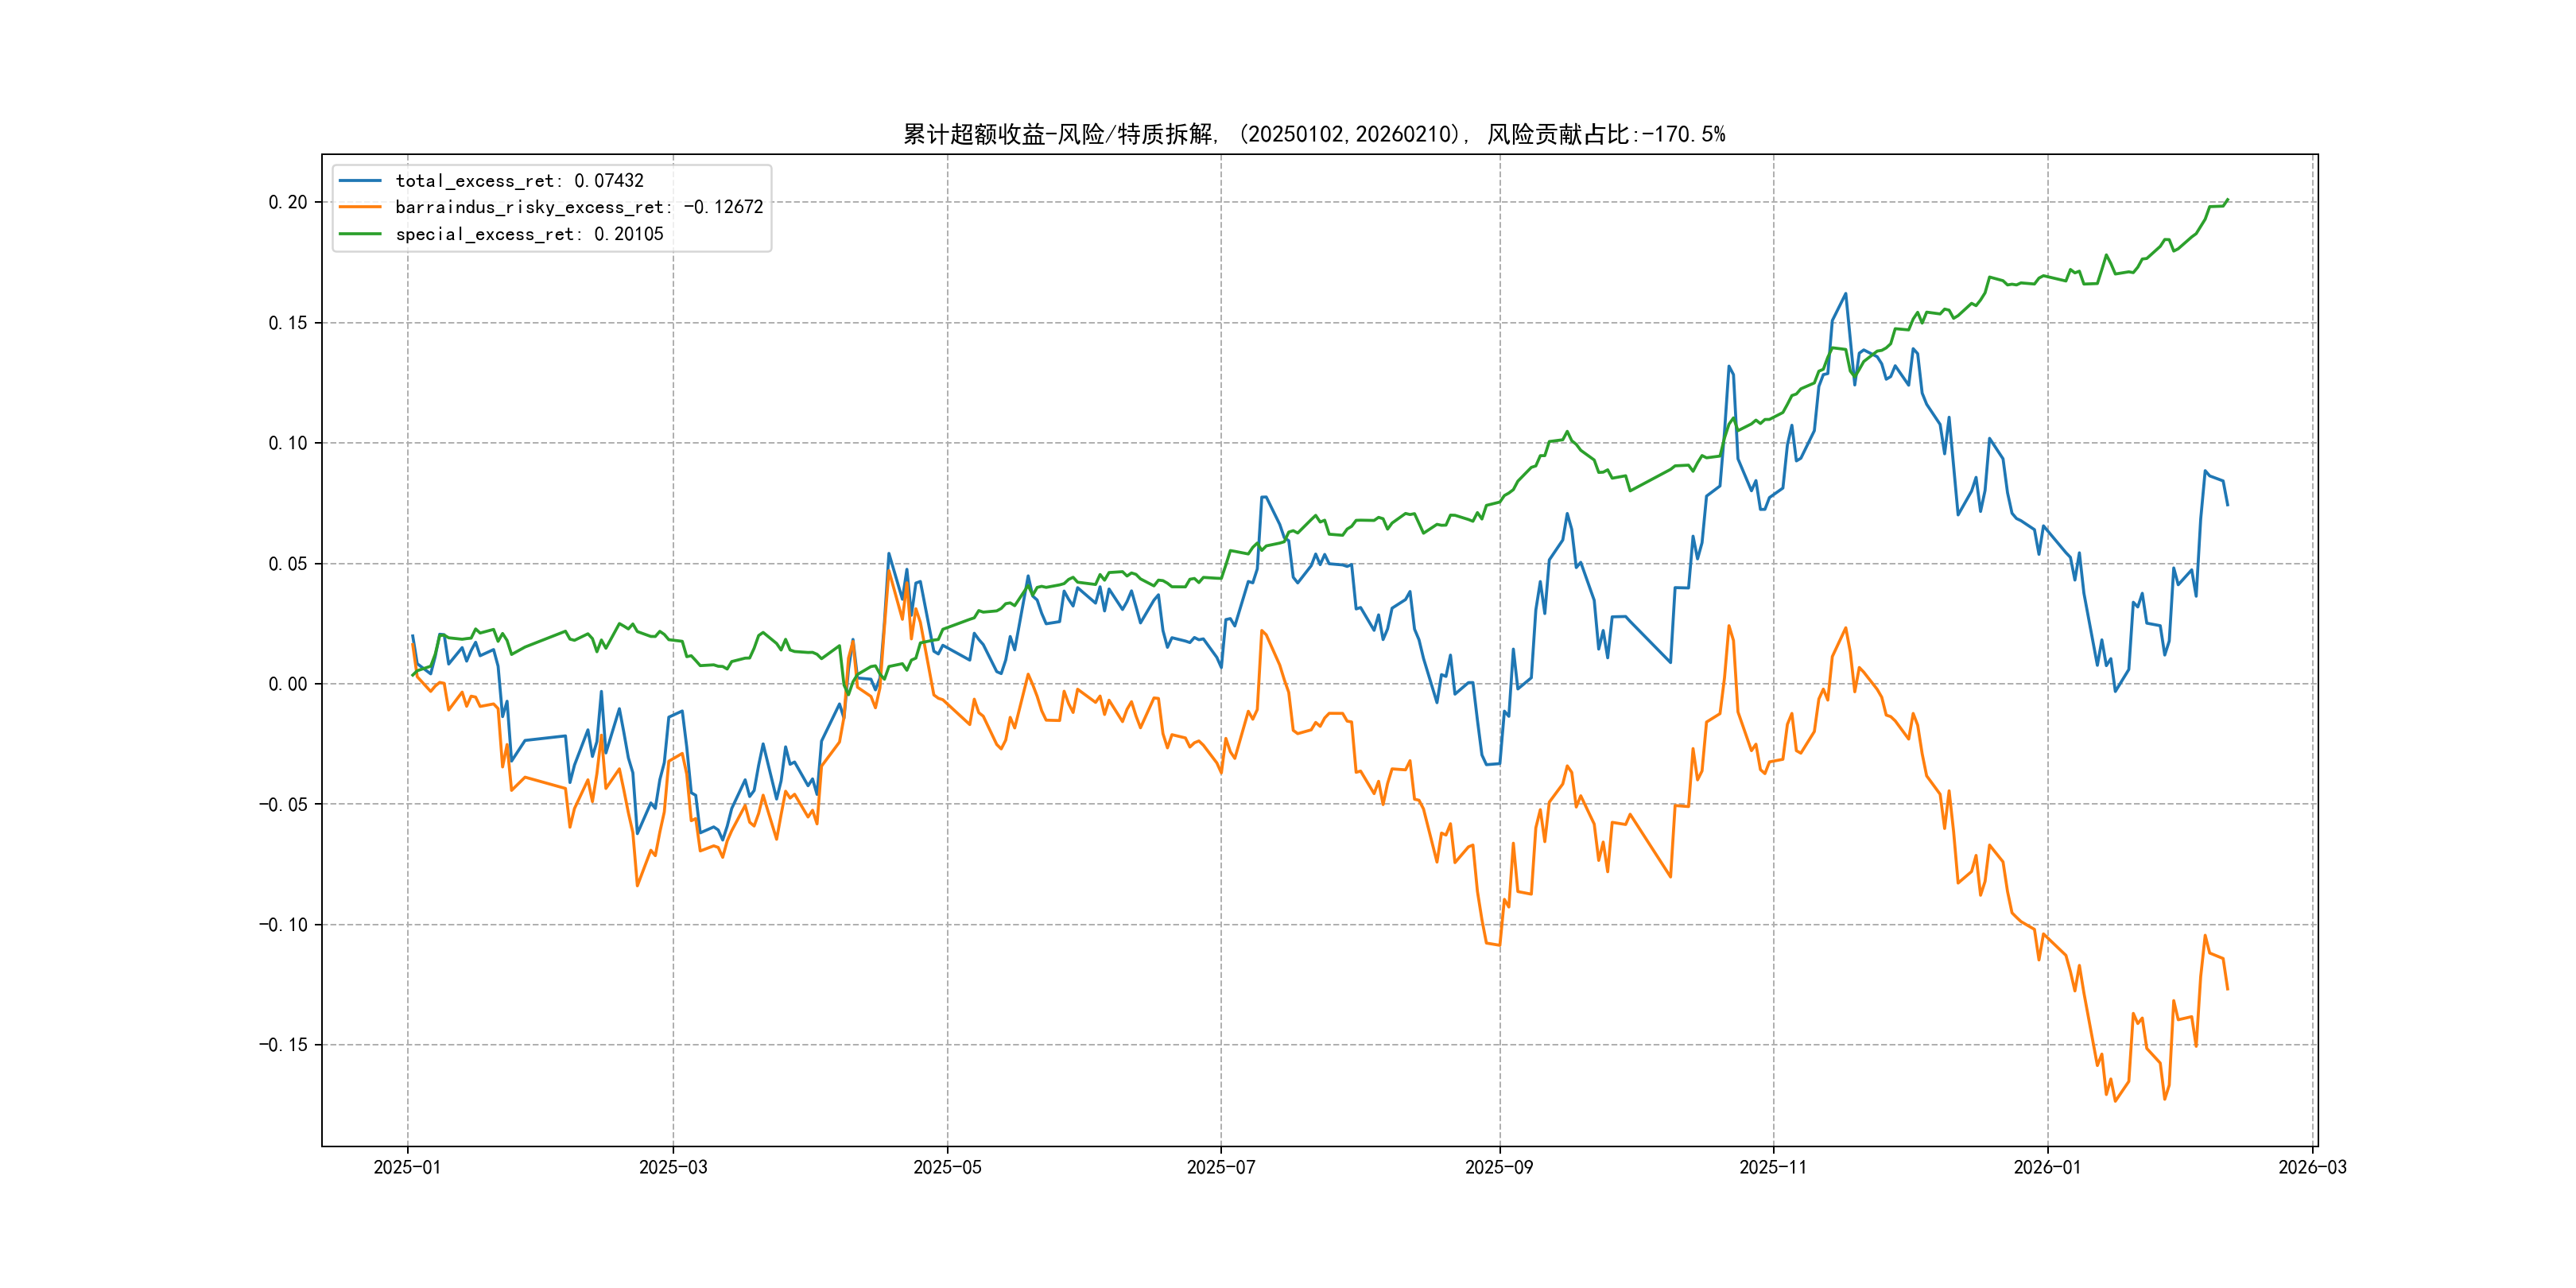Click the 2025-03 x-axis tick label
The width and height of the screenshot is (2576, 1288).
pyautogui.click(x=673, y=1167)
